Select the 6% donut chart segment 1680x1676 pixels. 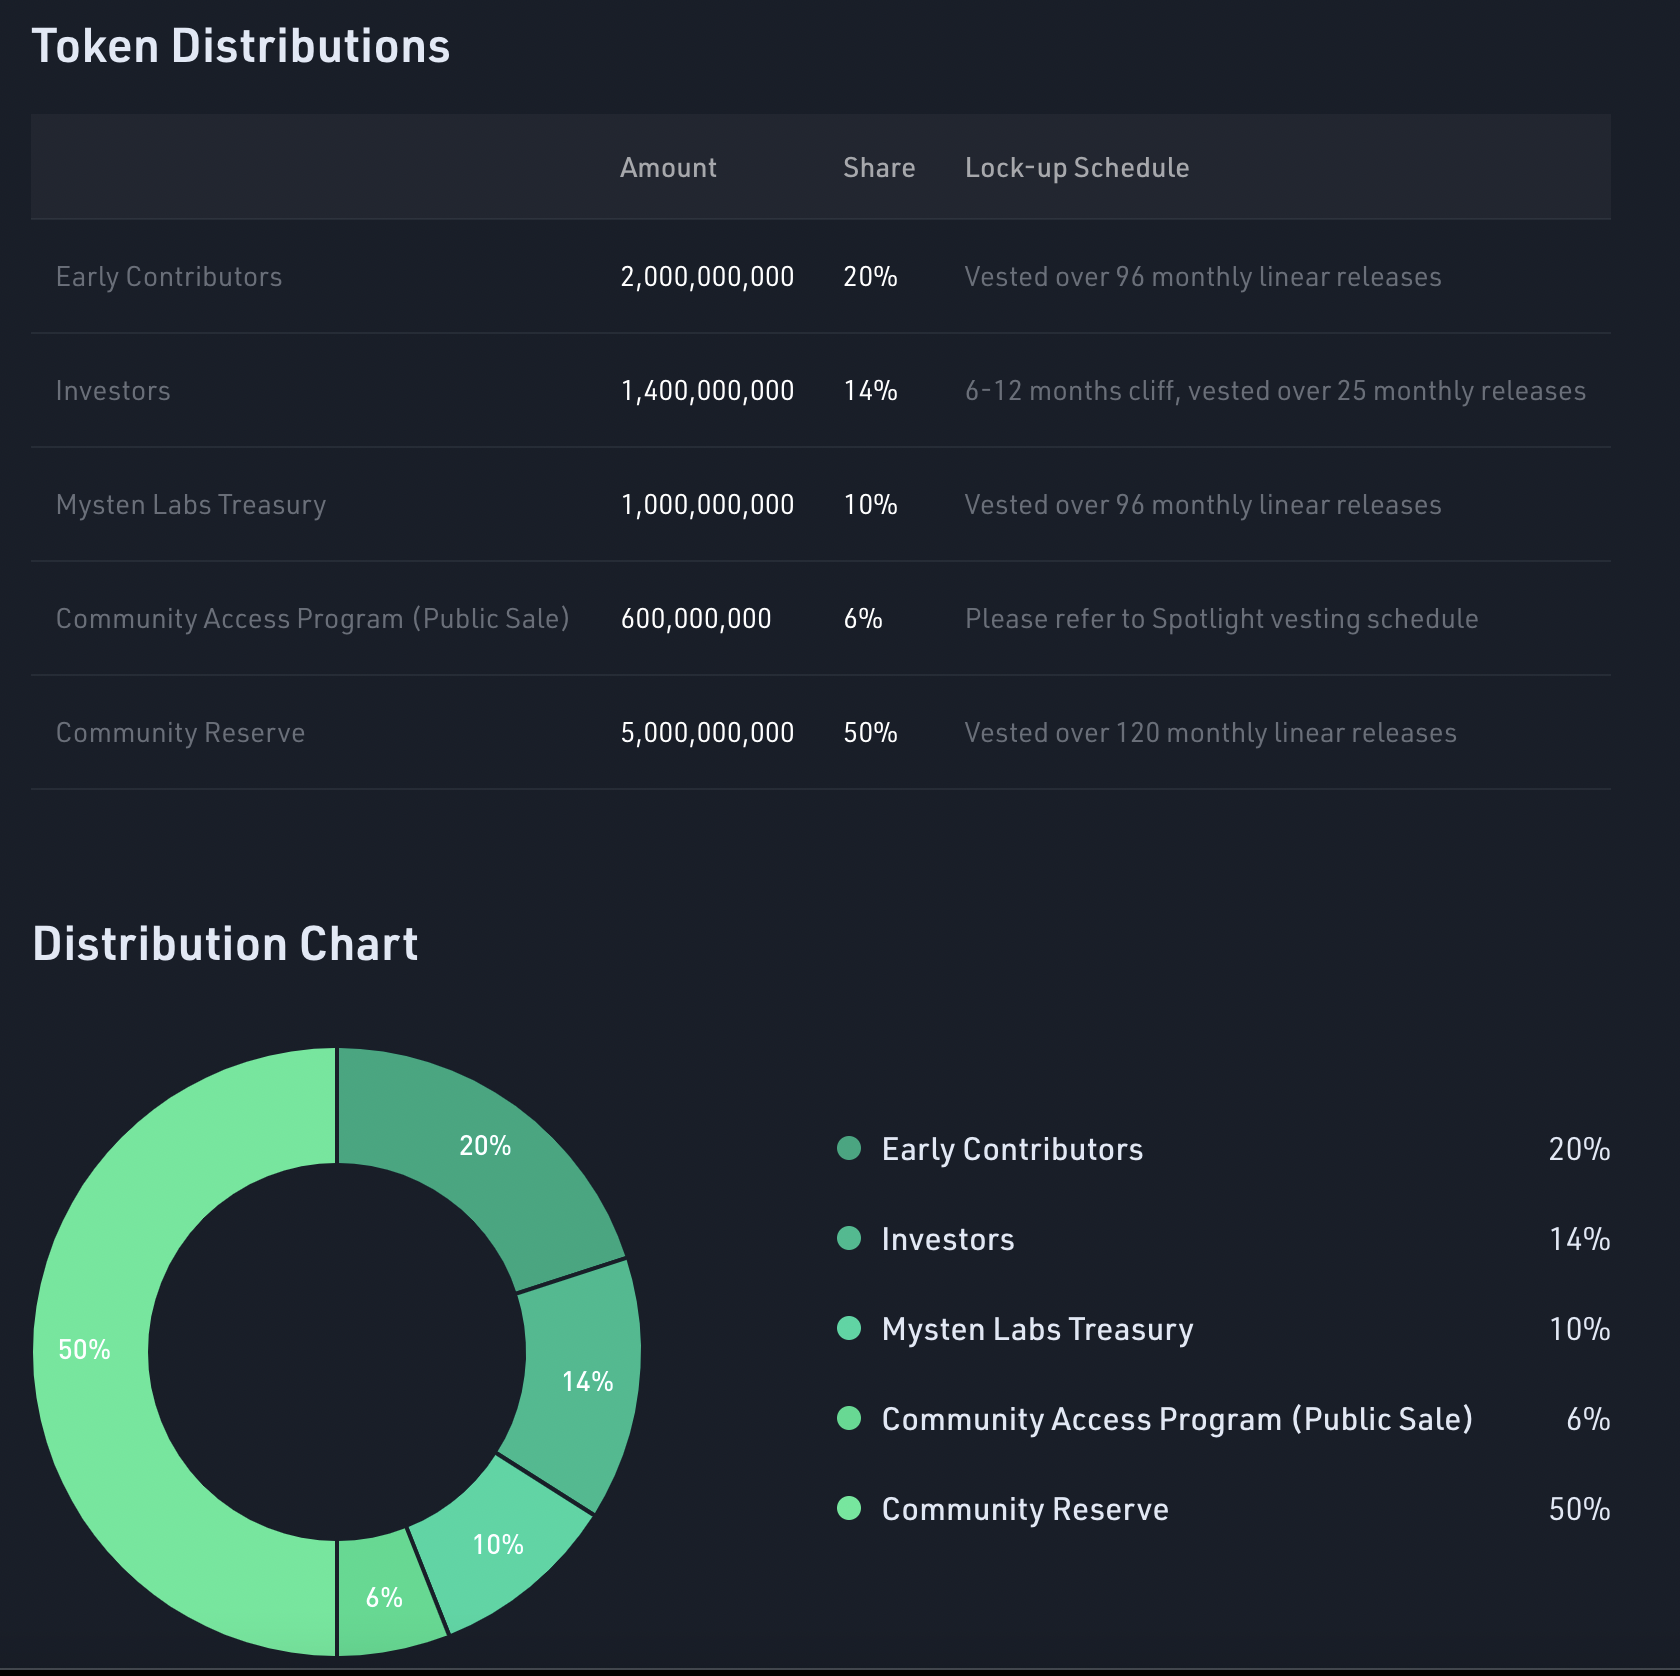[x=385, y=1597]
